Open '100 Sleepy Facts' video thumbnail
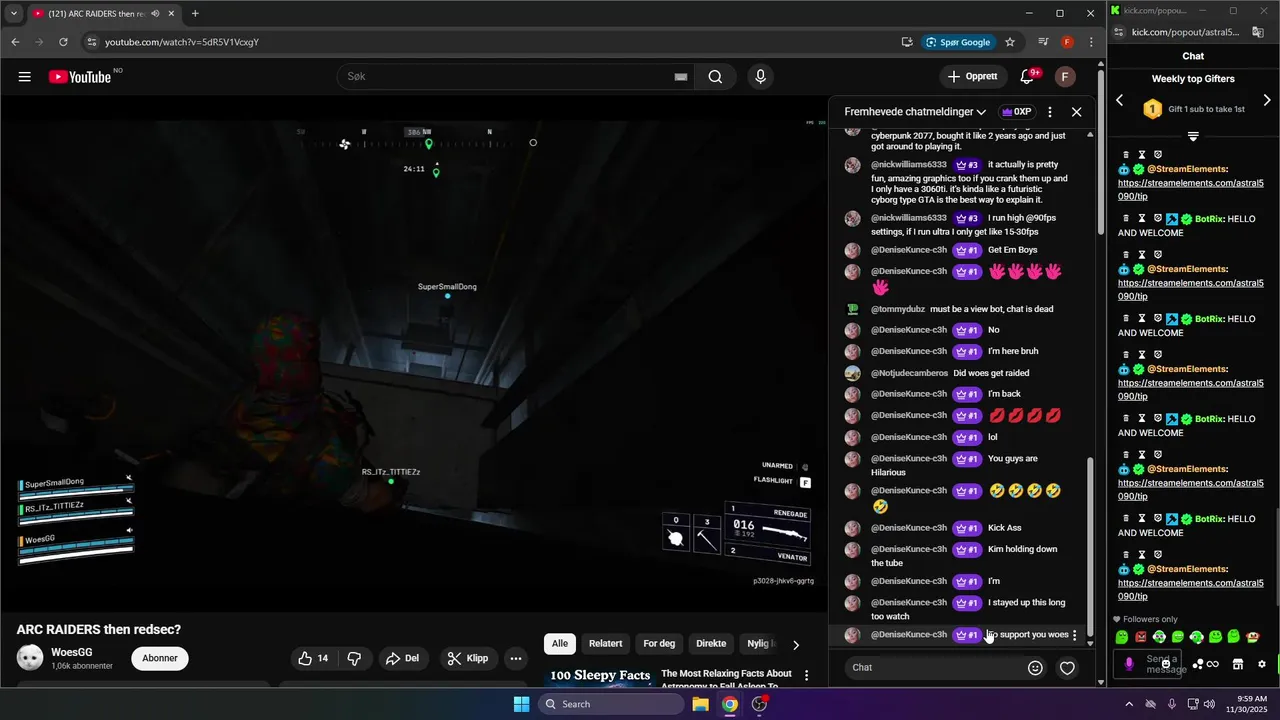 coord(600,676)
